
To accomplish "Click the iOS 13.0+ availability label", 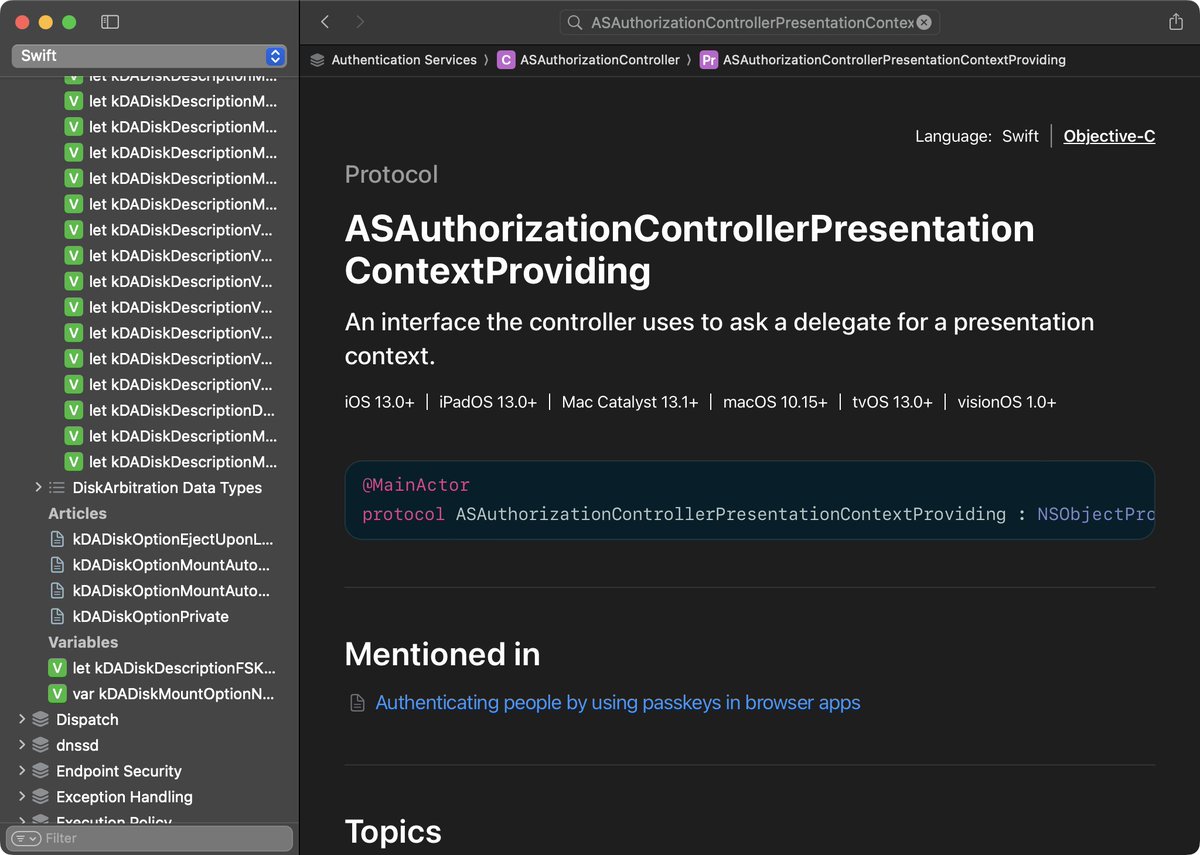I will point(379,402).
